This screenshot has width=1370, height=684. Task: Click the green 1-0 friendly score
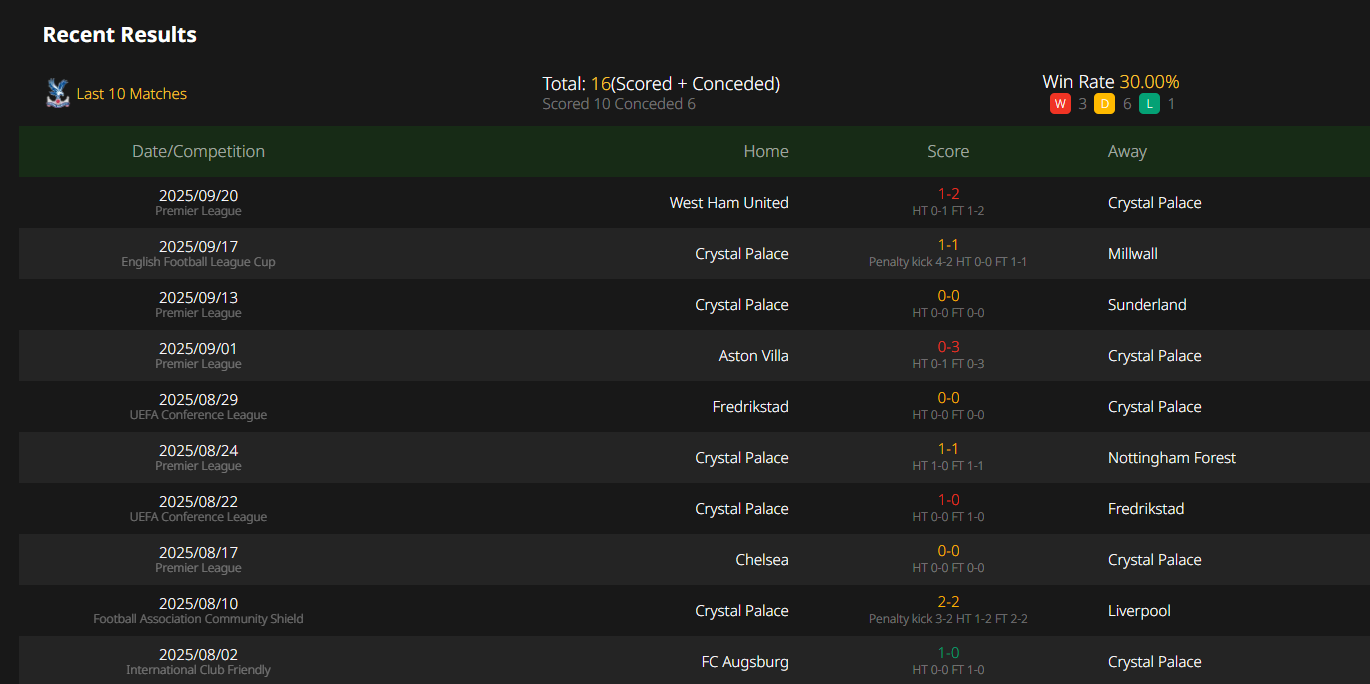948,653
